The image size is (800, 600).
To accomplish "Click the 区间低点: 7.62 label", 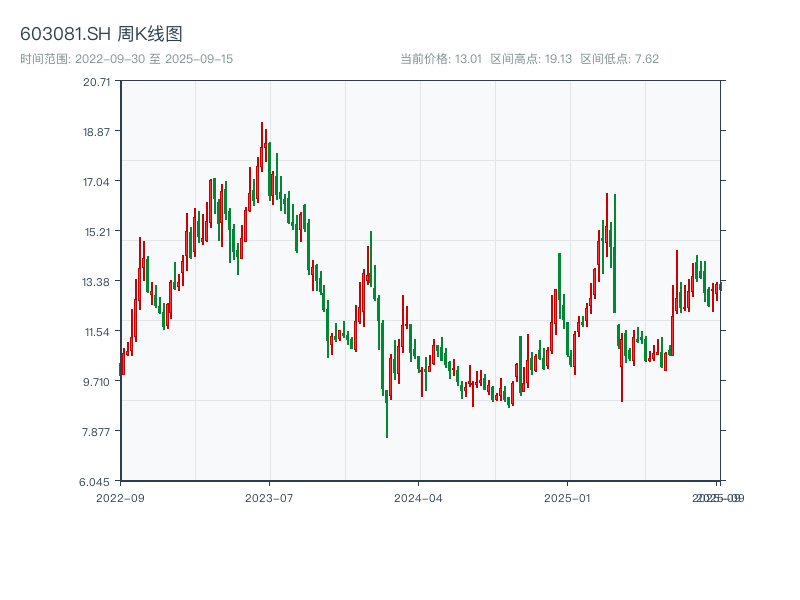I will pyautogui.click(x=619, y=59).
